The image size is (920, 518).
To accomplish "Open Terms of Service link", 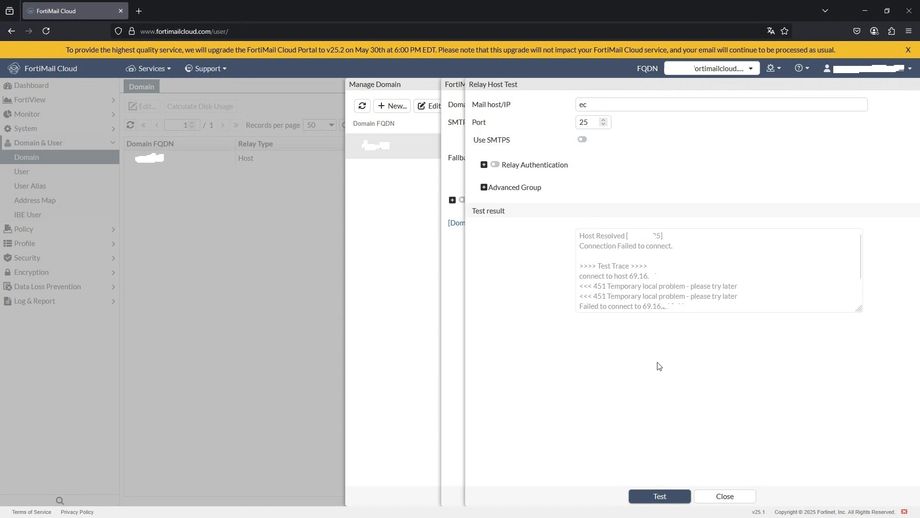I will pyautogui.click(x=31, y=512).
